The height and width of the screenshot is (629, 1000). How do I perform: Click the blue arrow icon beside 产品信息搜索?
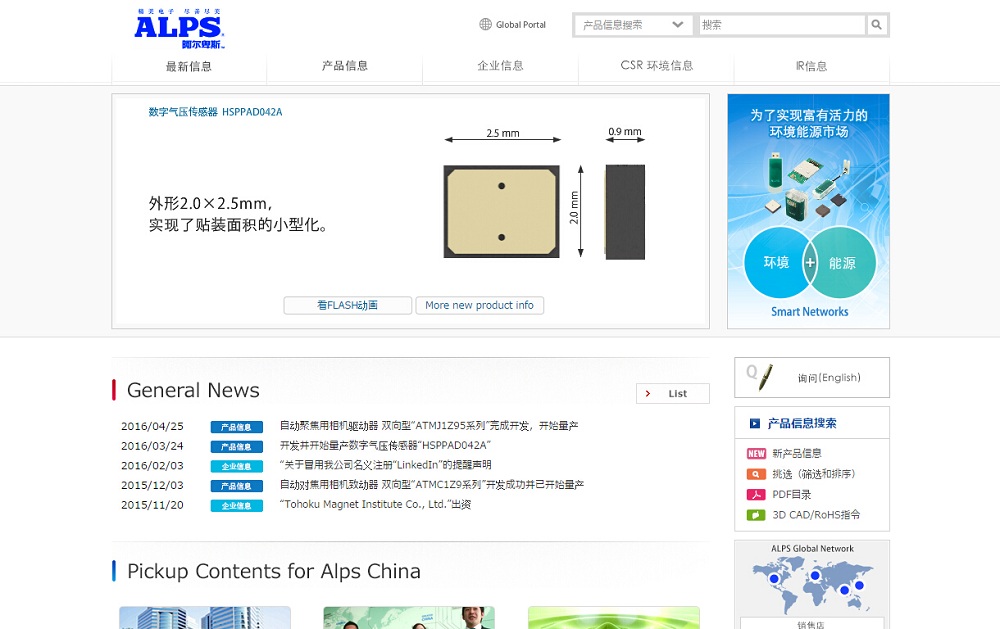[x=755, y=423]
